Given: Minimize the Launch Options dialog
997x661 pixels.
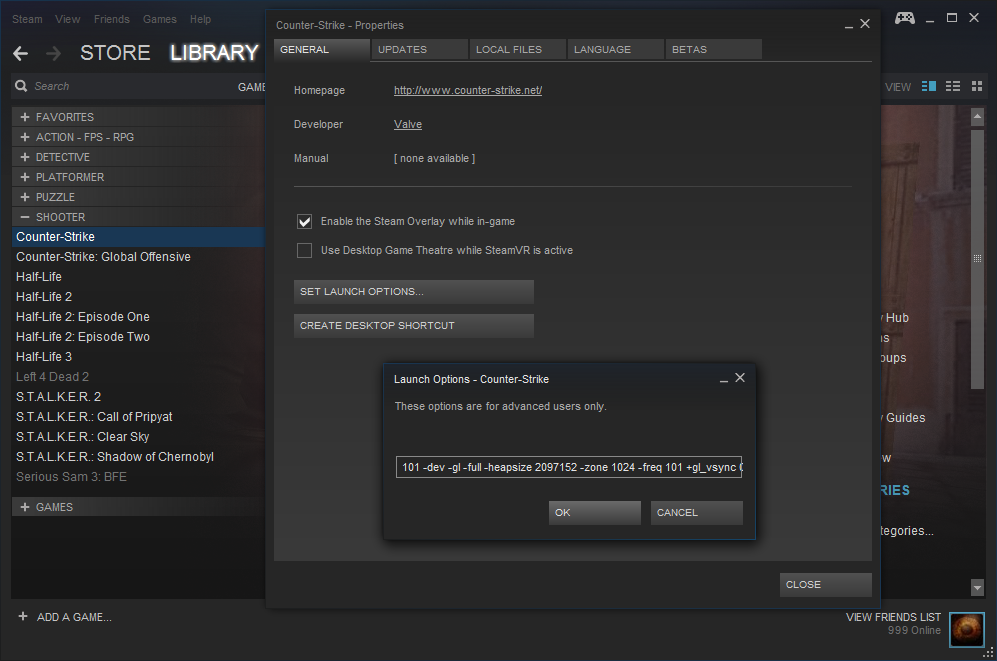Looking at the screenshot, I should (724, 379).
